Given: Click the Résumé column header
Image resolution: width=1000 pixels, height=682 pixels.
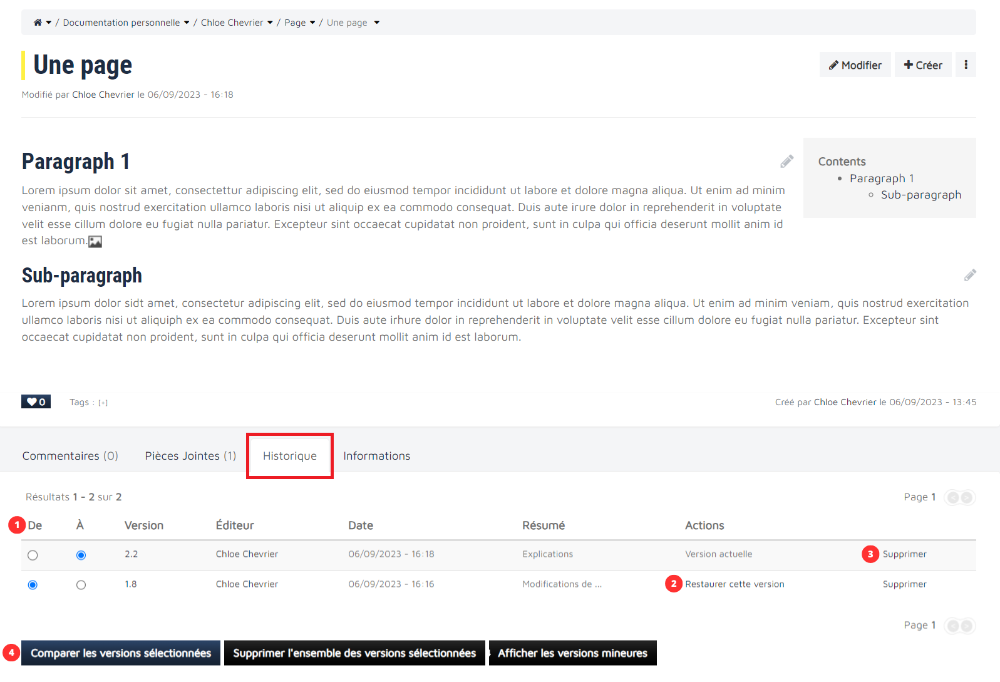Looking at the screenshot, I should pos(543,525).
